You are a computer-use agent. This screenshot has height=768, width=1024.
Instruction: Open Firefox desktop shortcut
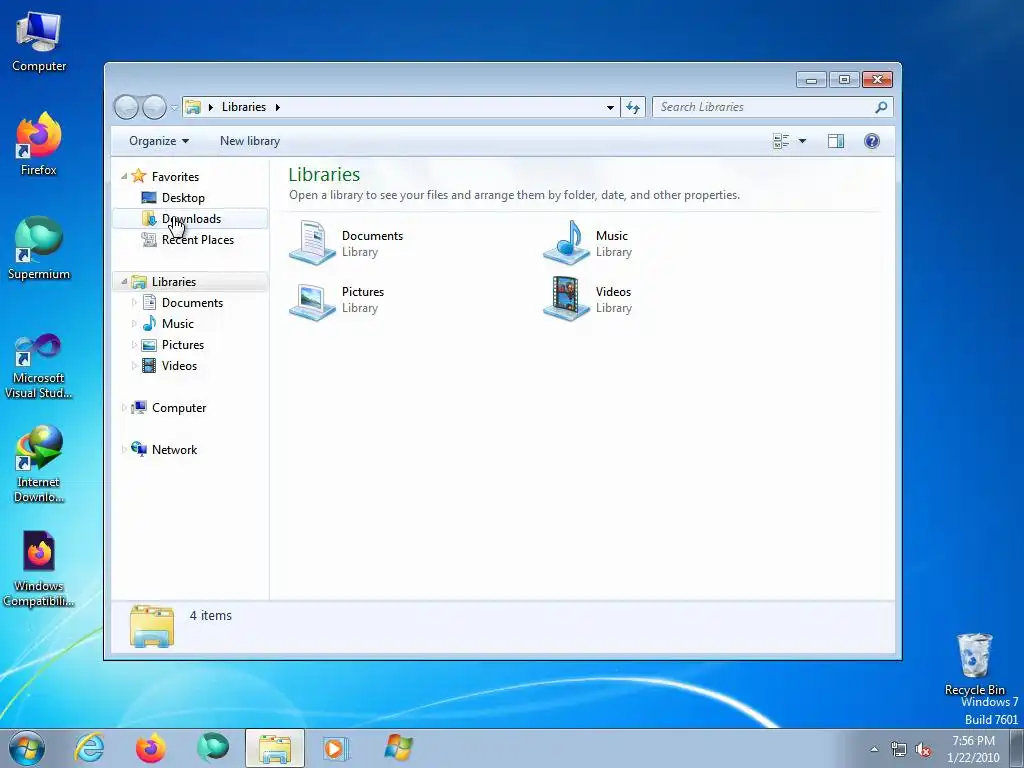coord(39,144)
